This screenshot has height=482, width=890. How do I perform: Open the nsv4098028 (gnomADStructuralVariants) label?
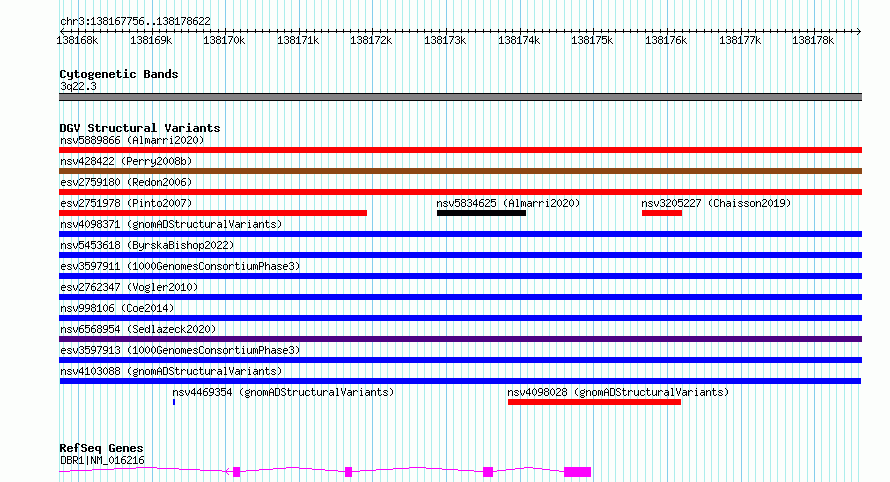coord(618,392)
